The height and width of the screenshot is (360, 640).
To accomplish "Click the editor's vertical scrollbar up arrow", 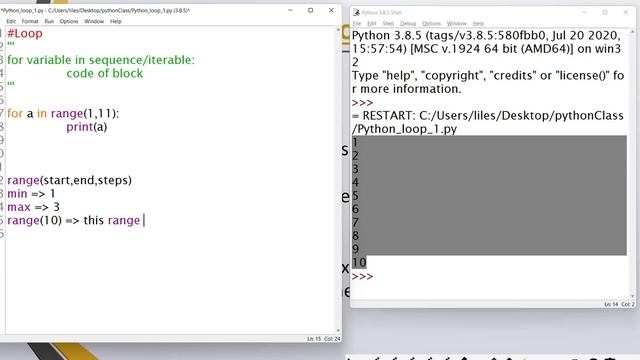I will tap(338, 30).
